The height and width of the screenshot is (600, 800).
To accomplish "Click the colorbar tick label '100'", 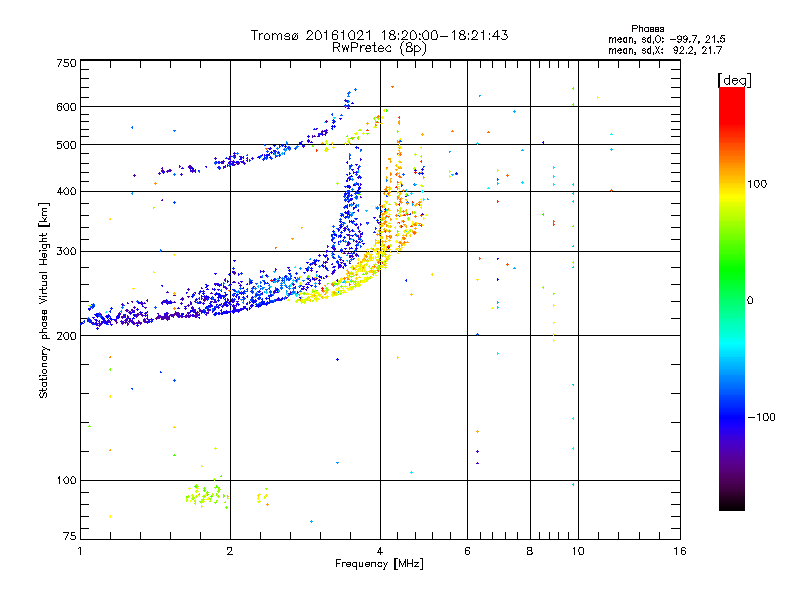I will [757, 184].
